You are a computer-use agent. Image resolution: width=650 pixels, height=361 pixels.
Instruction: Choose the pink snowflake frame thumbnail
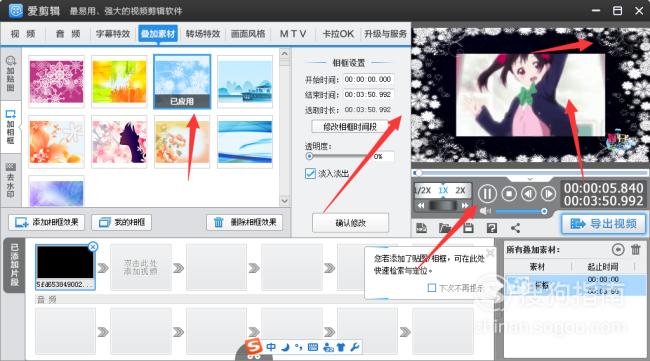point(56,82)
